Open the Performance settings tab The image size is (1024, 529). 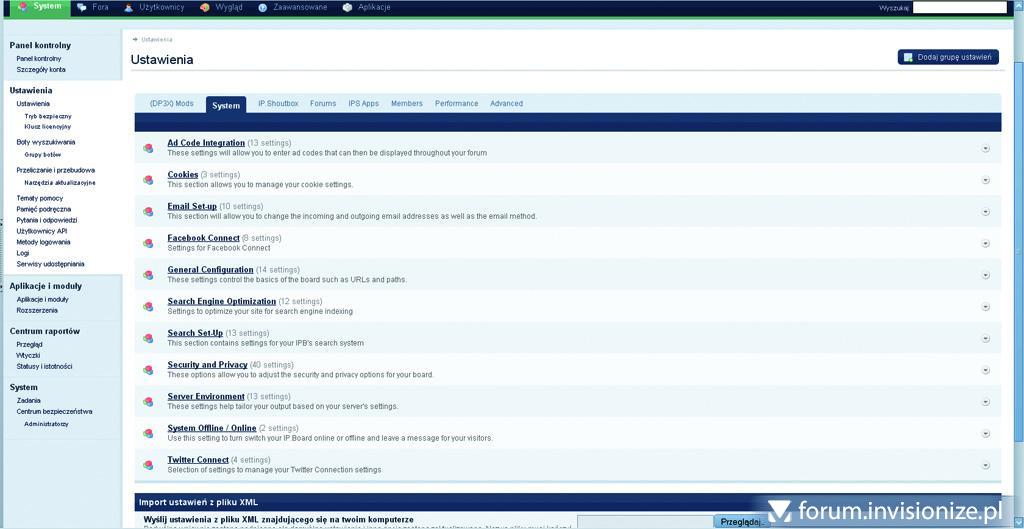pyautogui.click(x=456, y=104)
